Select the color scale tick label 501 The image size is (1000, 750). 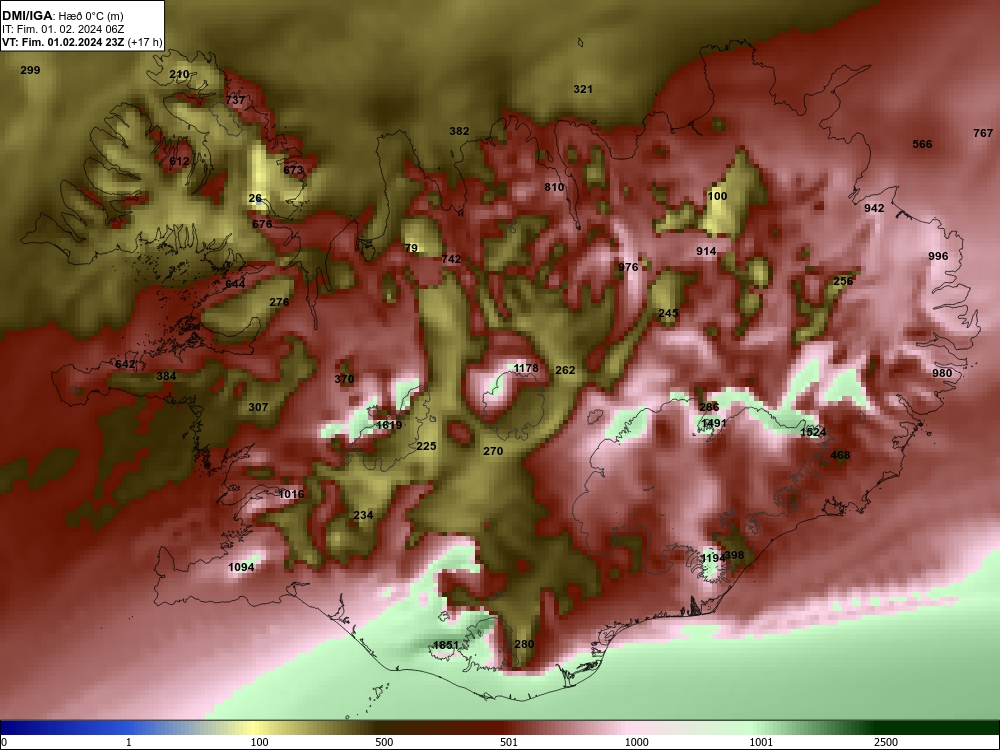point(509,742)
